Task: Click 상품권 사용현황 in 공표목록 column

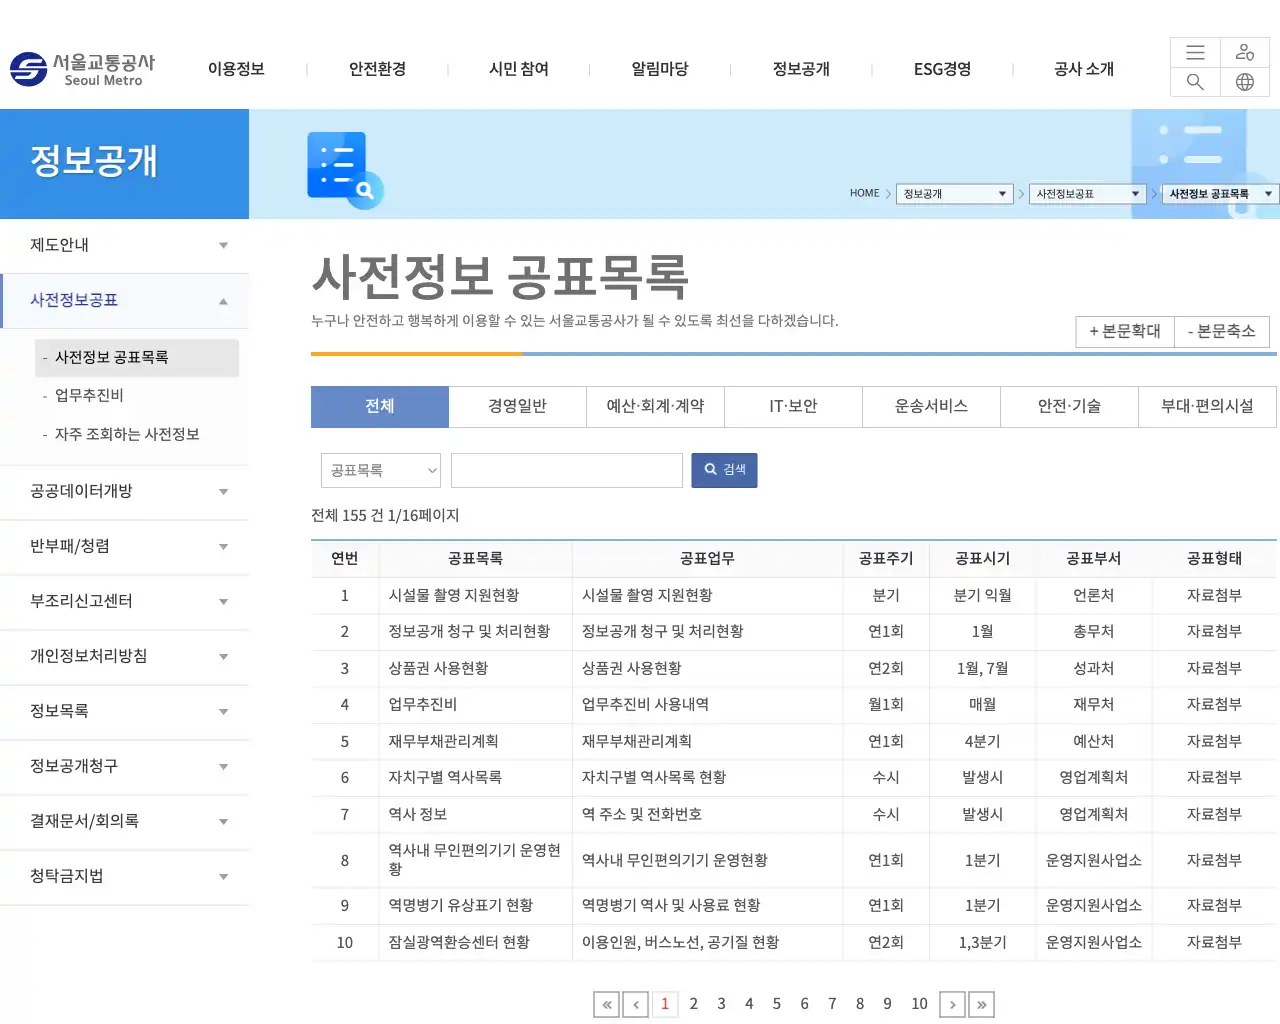Action: click(x=438, y=669)
